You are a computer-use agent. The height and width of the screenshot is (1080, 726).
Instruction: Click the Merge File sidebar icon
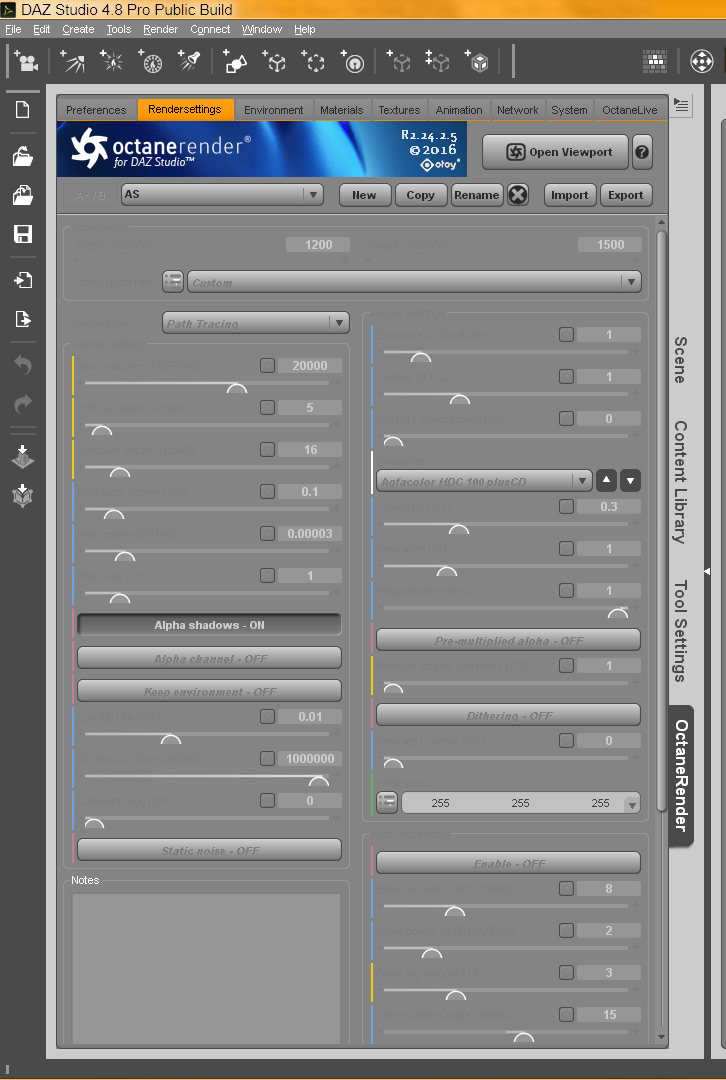[x=23, y=196]
